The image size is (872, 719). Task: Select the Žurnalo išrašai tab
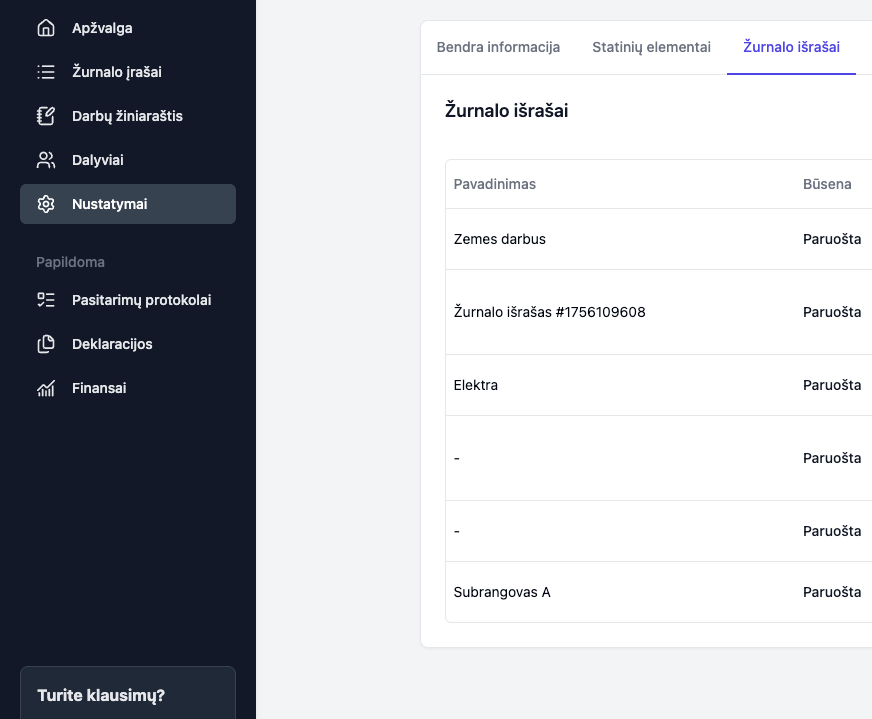(791, 47)
